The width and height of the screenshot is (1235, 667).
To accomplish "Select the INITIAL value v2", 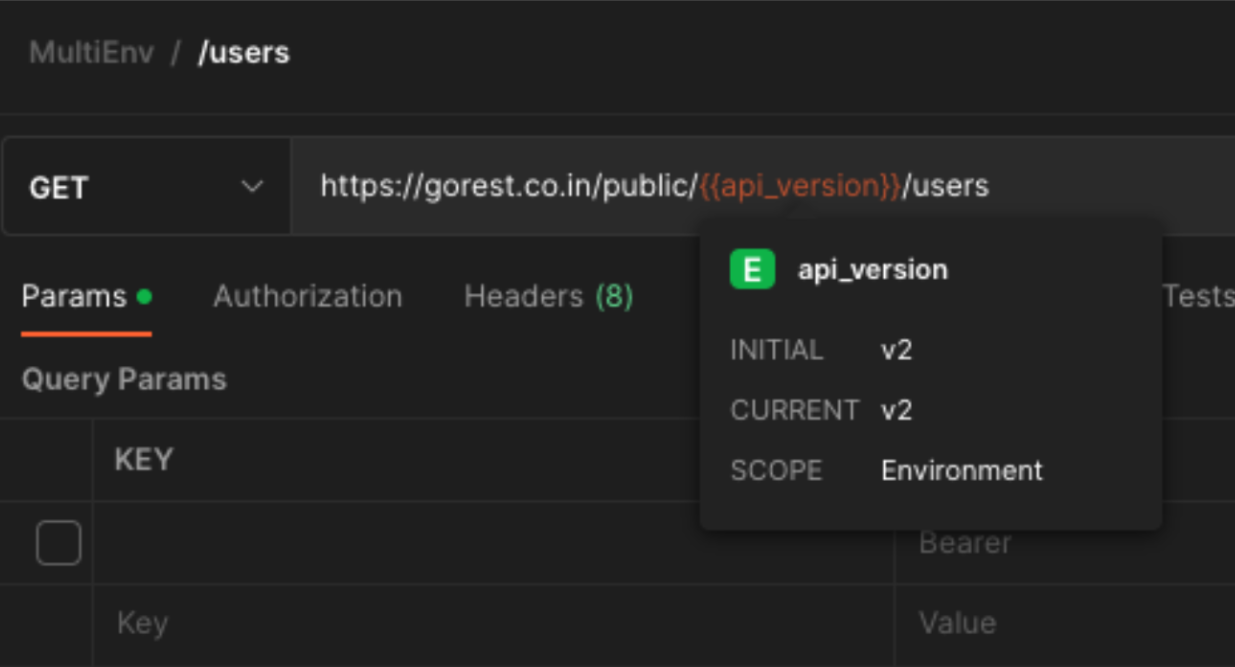I will click(896, 350).
